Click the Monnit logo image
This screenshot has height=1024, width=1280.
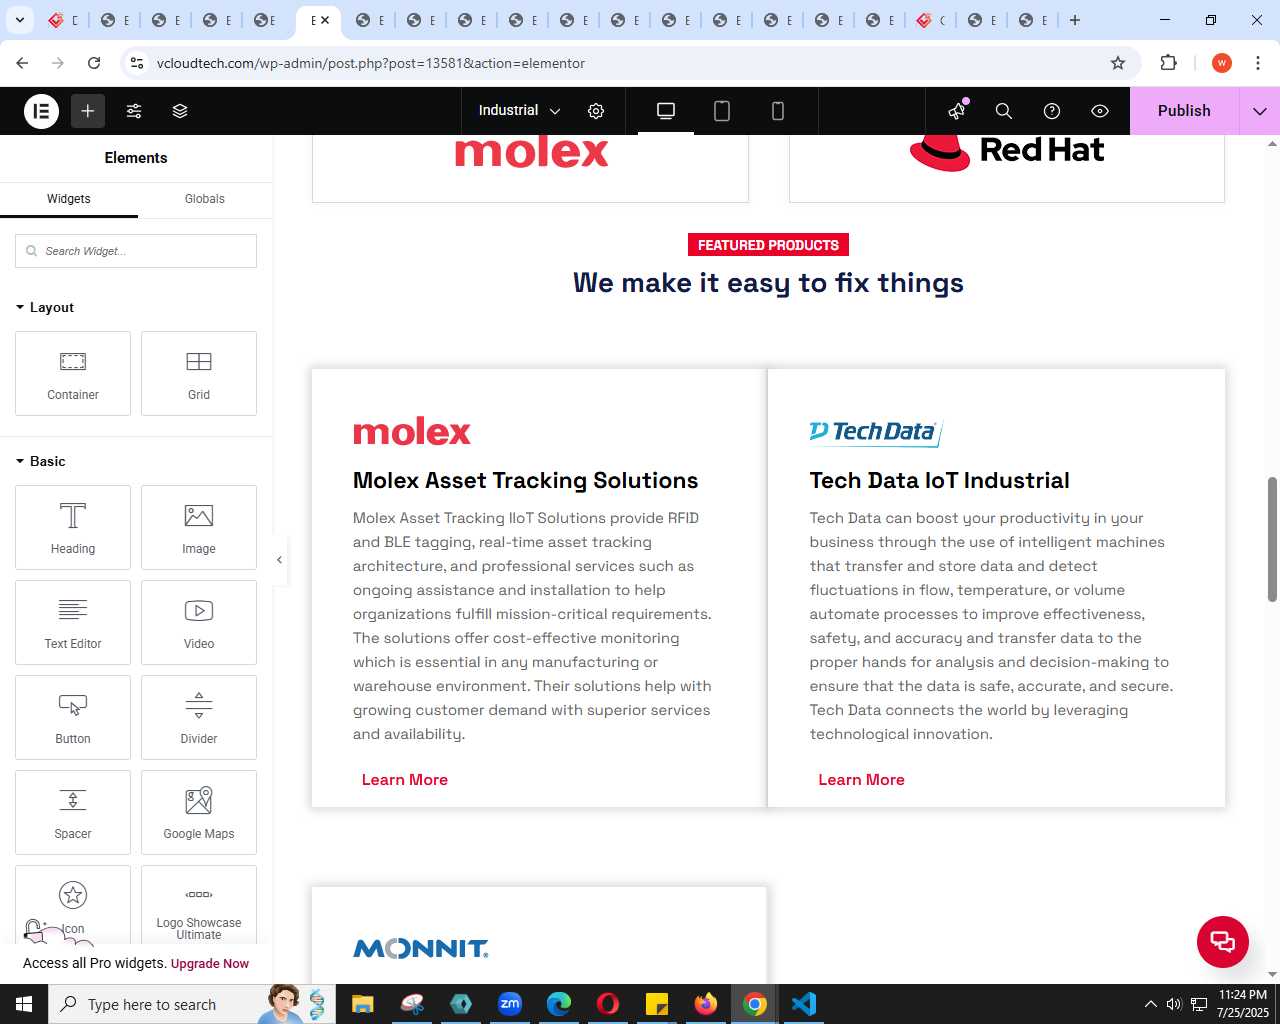coord(421,948)
